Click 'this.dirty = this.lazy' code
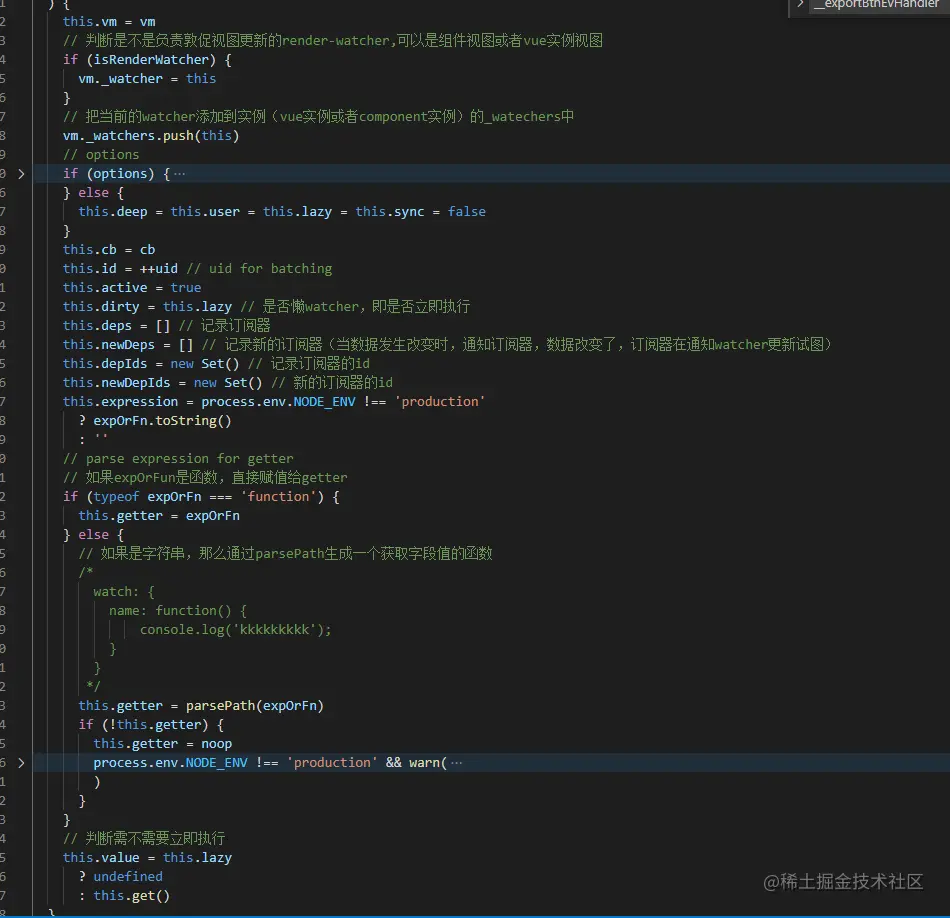This screenshot has height=918, width=950. point(147,307)
